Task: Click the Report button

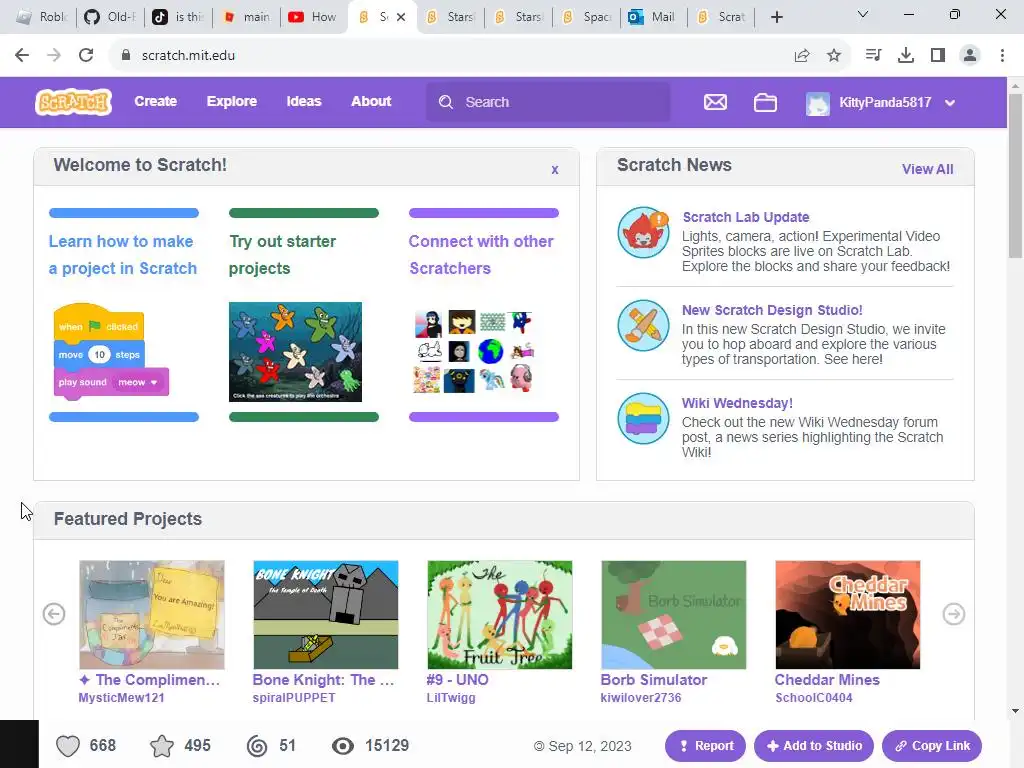Action: (x=705, y=746)
